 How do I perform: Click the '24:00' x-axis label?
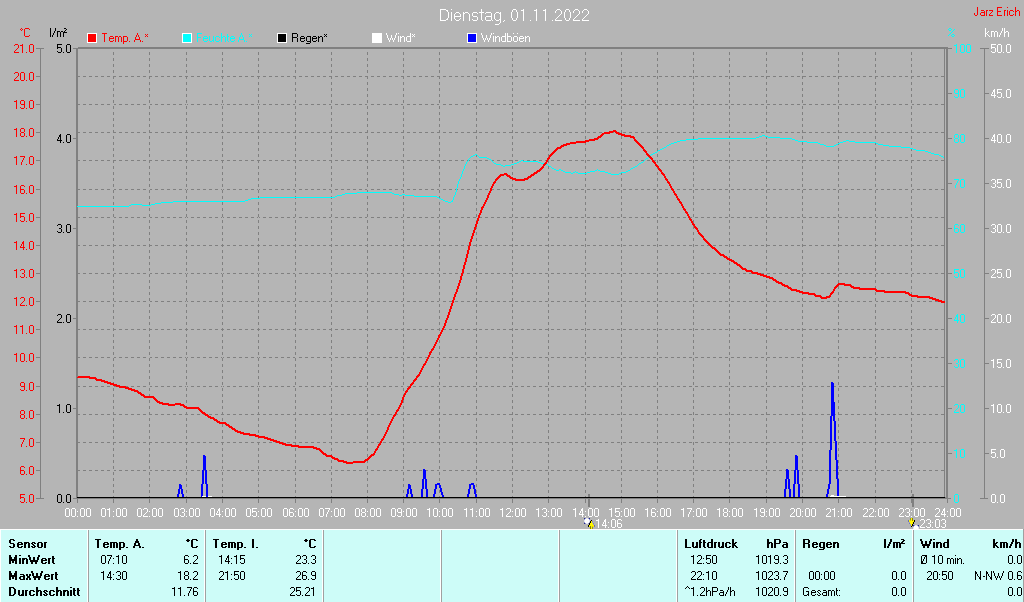[947, 513]
